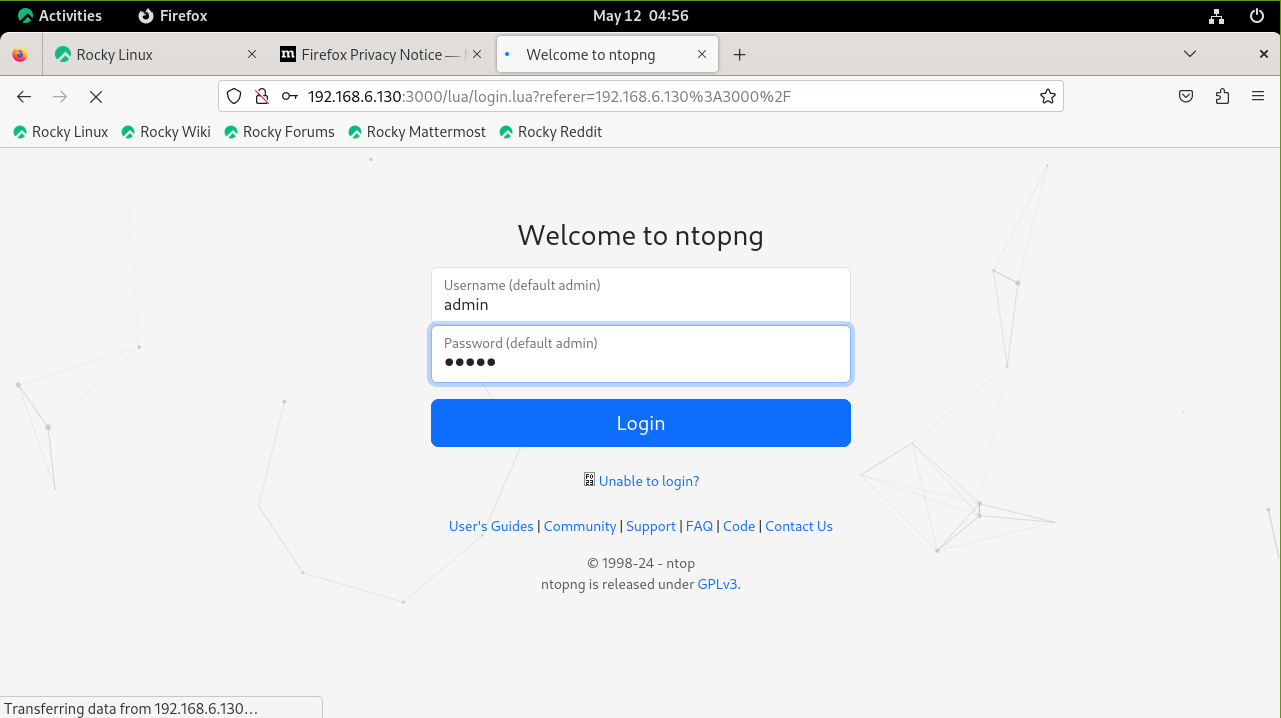Screen dimensions: 1281x718
Task: Click the Unable to login? link
Action: 649,481
